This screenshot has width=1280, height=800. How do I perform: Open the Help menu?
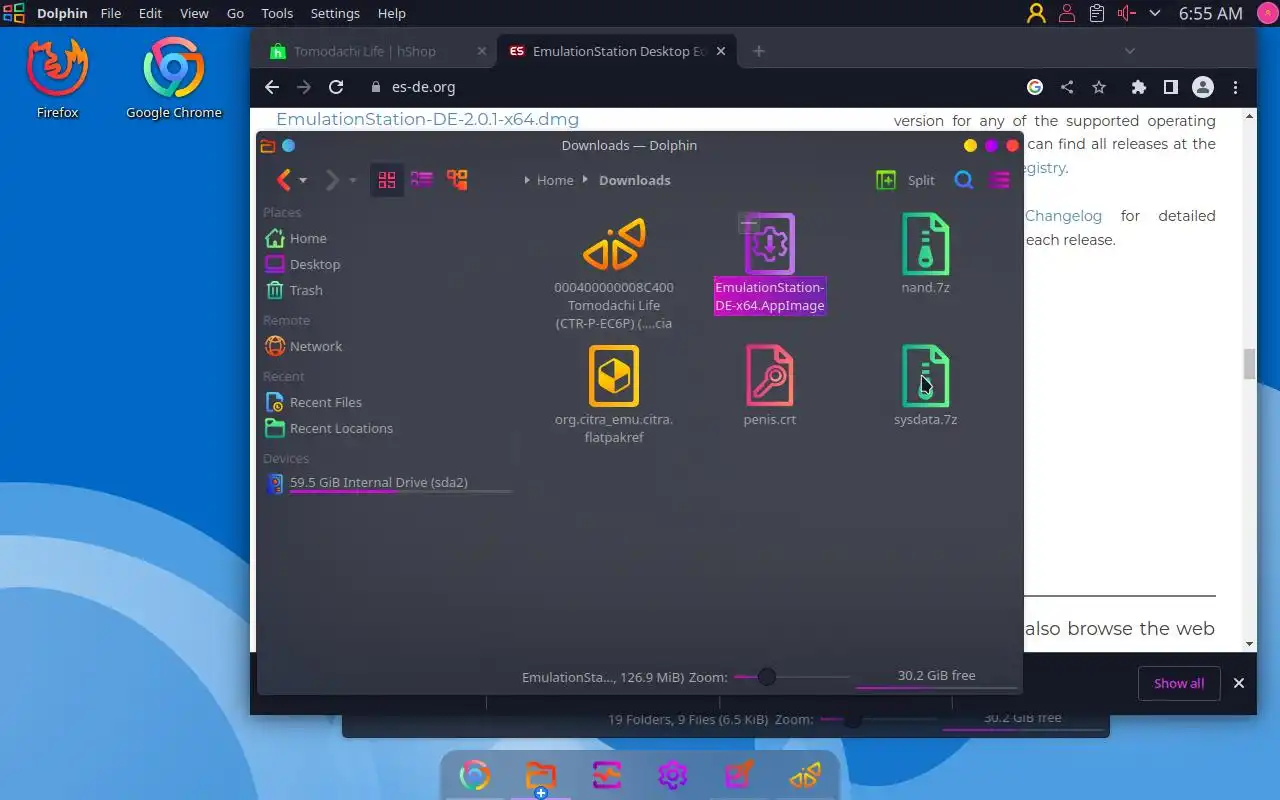(392, 13)
